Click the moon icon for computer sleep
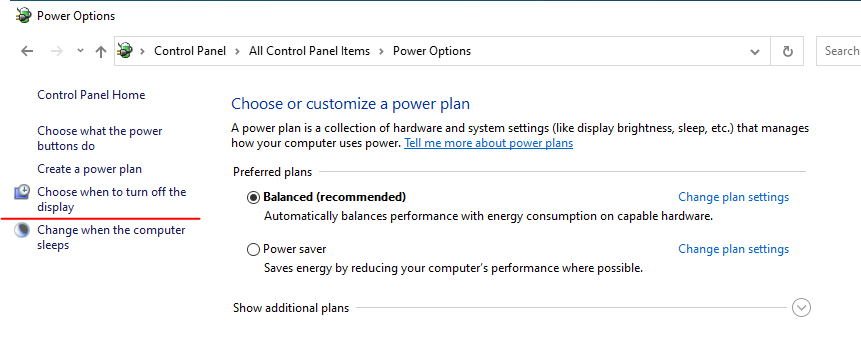 22,230
